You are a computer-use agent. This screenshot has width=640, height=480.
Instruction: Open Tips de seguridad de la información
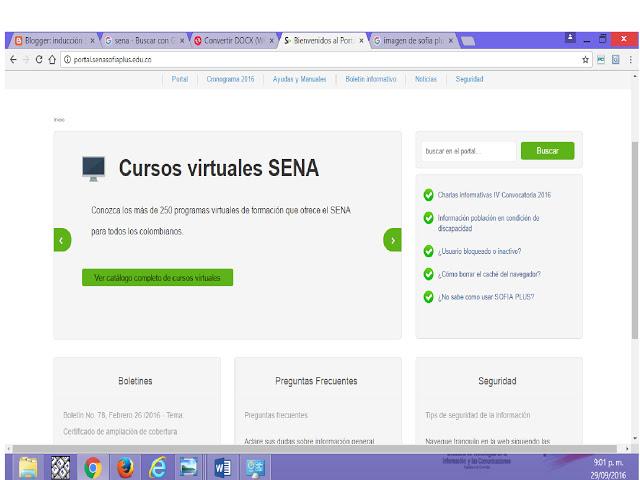tap(478, 415)
